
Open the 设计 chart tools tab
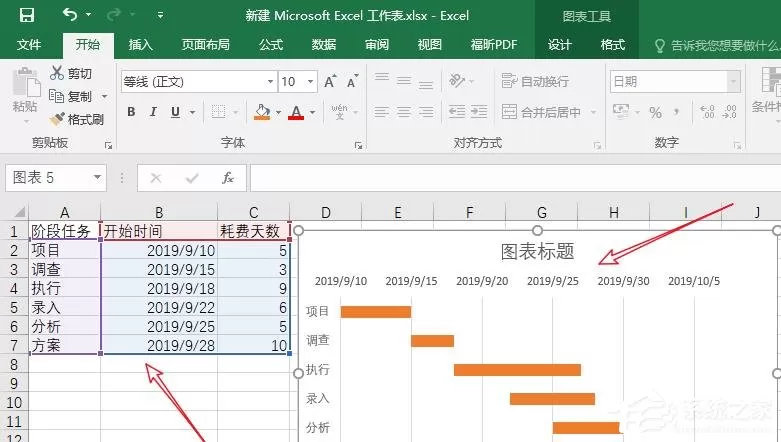pyautogui.click(x=559, y=45)
